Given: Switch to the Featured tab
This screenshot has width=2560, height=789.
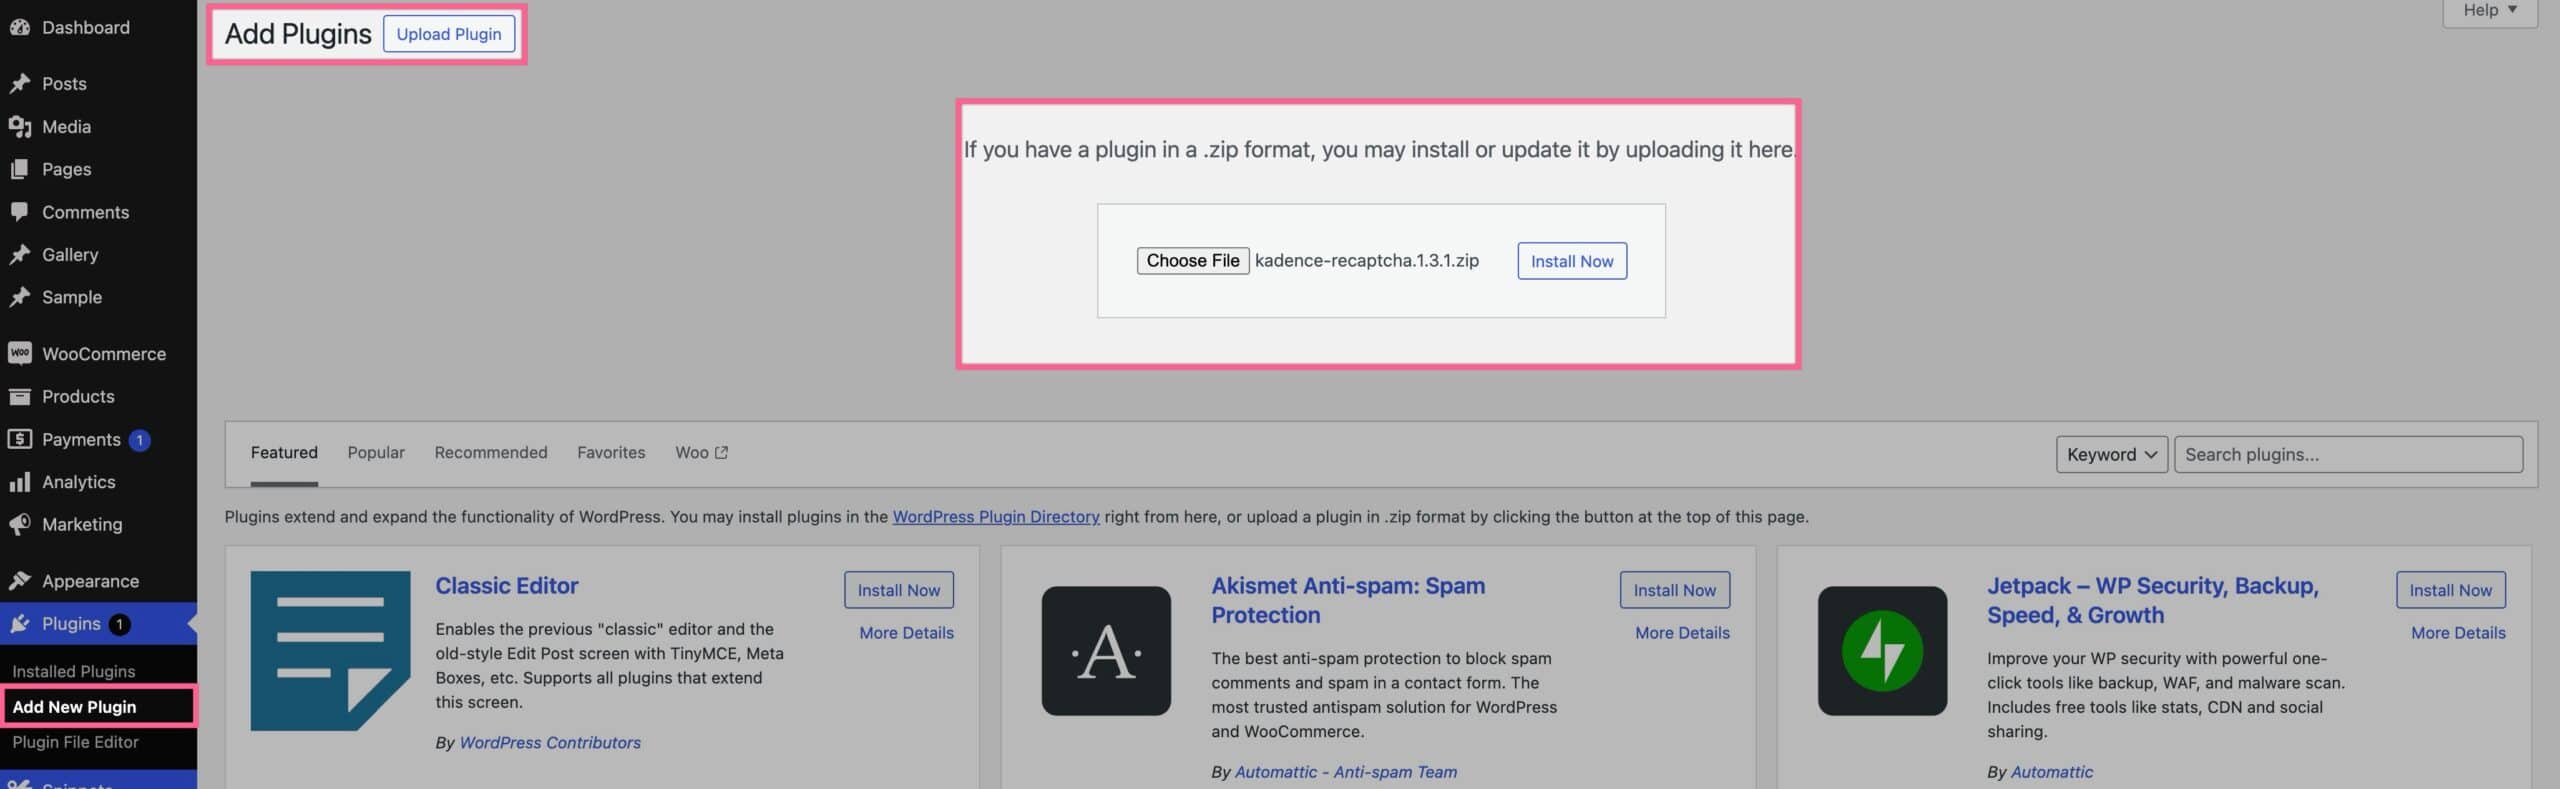Looking at the screenshot, I should (284, 453).
